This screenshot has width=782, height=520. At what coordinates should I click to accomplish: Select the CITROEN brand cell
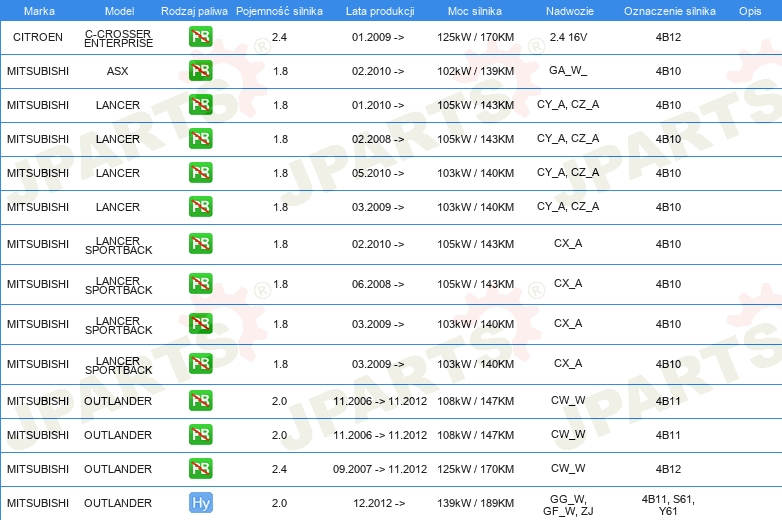tap(38, 37)
